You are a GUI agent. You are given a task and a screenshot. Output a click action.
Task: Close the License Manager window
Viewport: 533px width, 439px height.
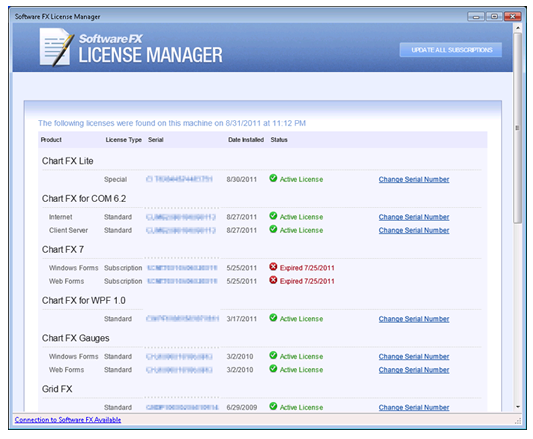click(513, 16)
